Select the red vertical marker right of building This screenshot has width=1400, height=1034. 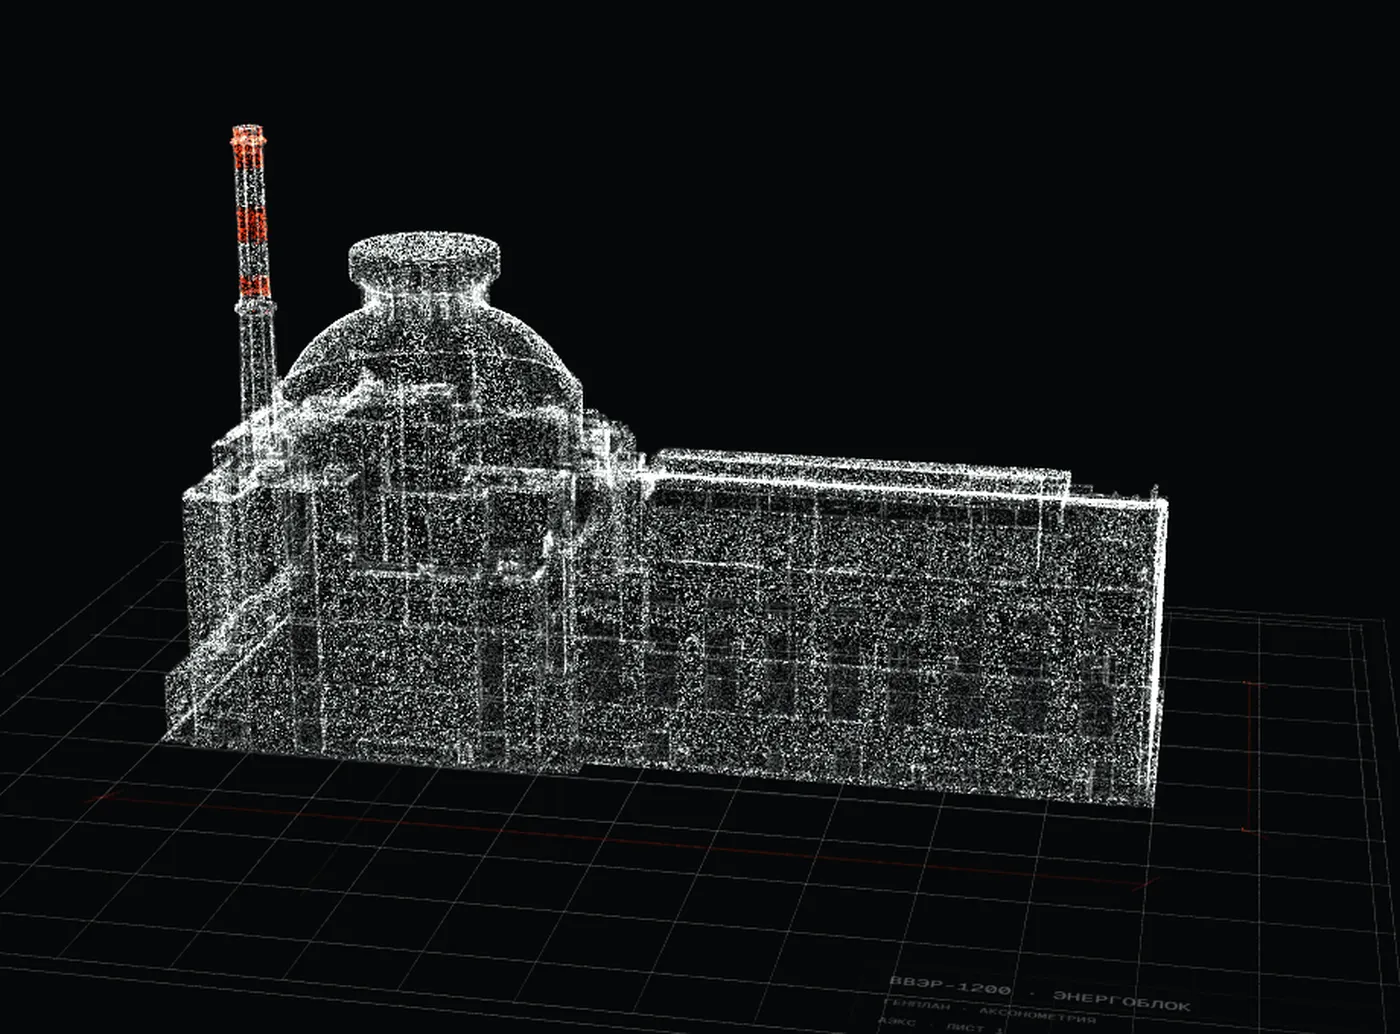(1250, 755)
